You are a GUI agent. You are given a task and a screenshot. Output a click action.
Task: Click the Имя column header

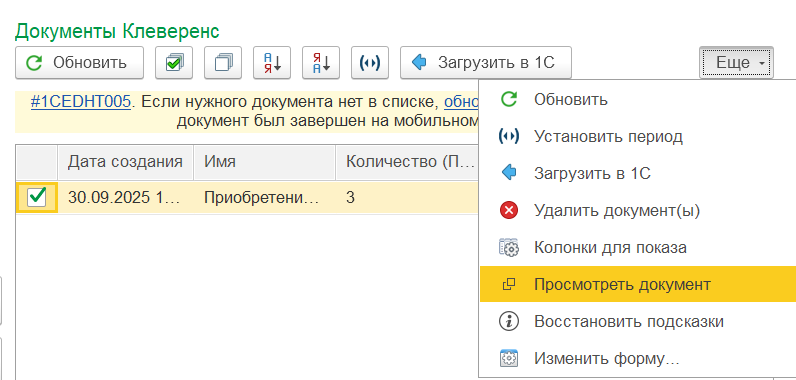click(x=264, y=162)
